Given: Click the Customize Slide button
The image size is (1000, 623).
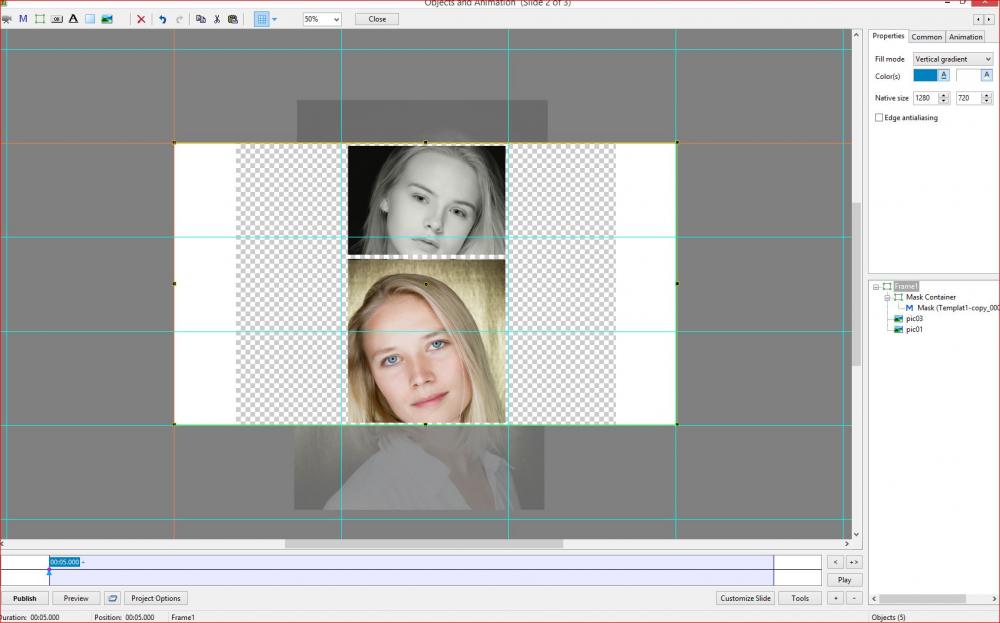Looking at the screenshot, I should [x=746, y=598].
